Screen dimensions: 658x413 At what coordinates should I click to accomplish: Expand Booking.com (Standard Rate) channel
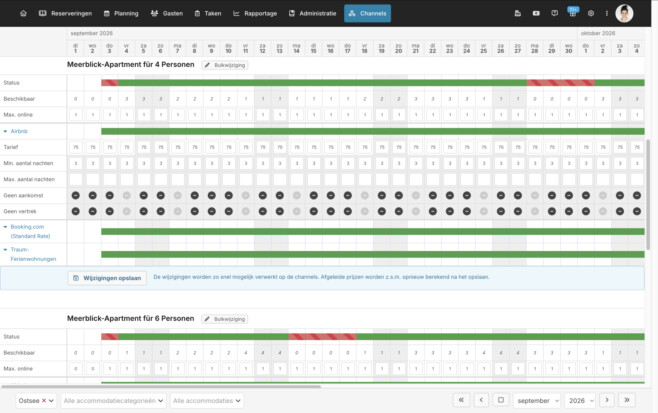point(5,227)
